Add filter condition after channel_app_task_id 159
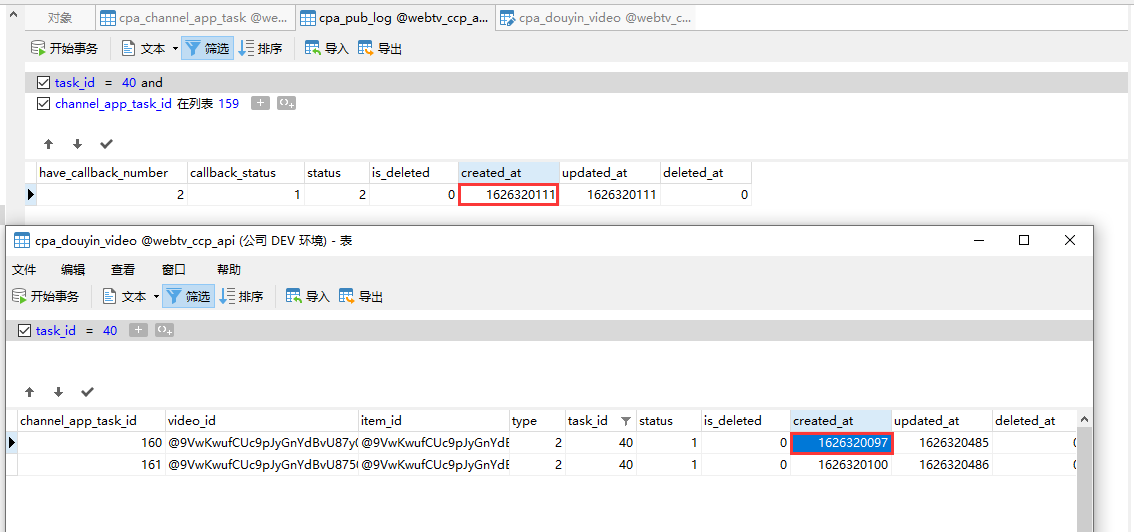The height and width of the screenshot is (532, 1134). [x=260, y=103]
